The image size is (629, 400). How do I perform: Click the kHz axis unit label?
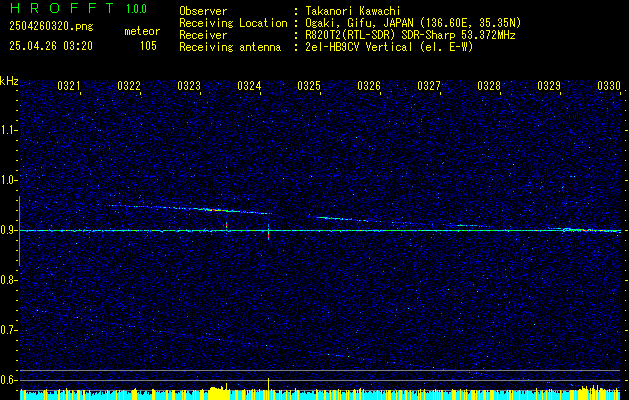click(9, 81)
